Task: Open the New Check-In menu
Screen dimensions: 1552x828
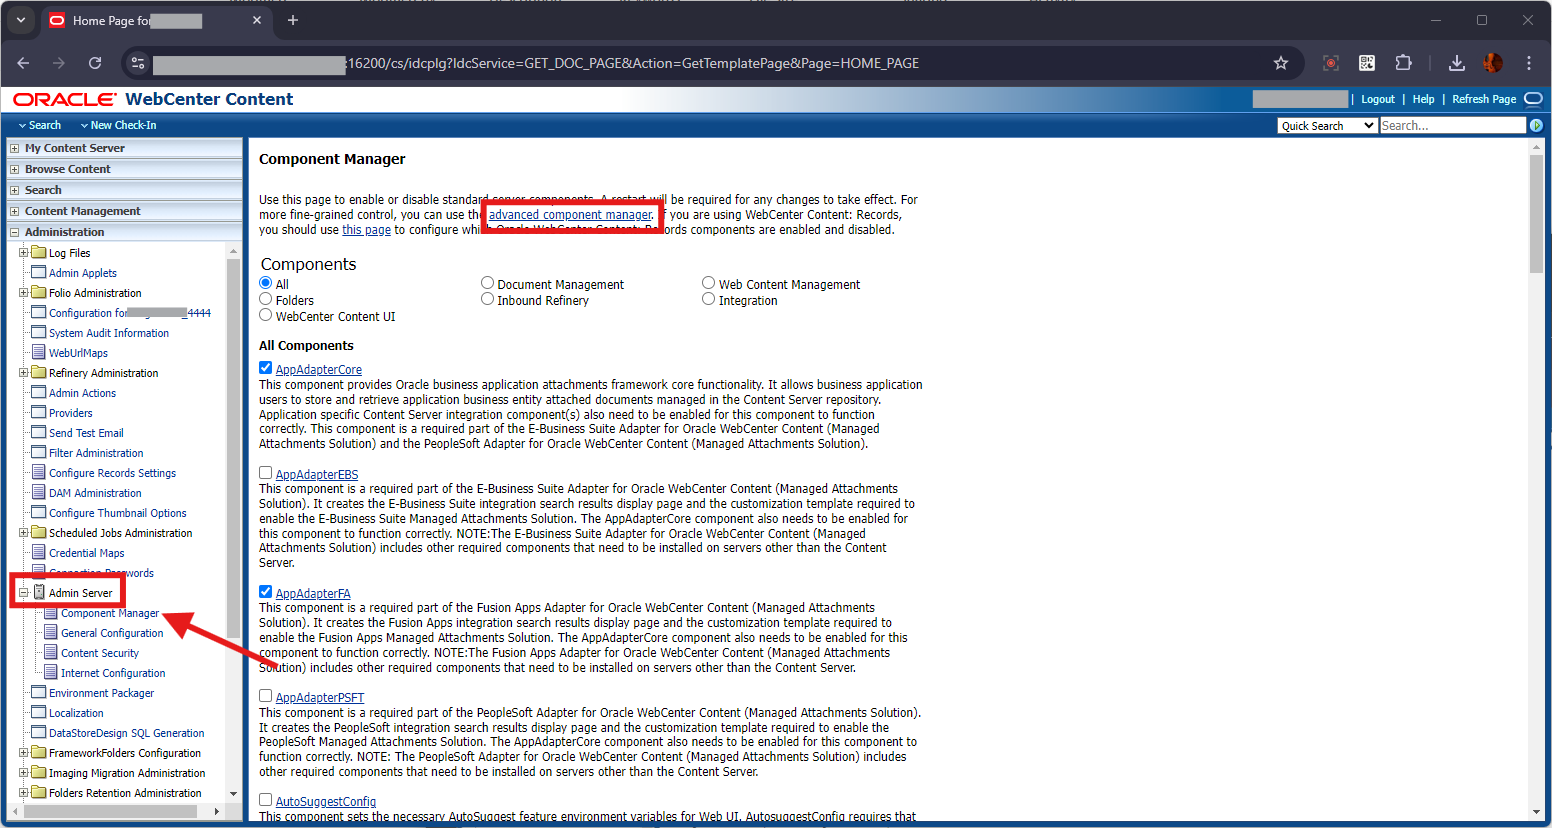Action: pyautogui.click(x=118, y=125)
